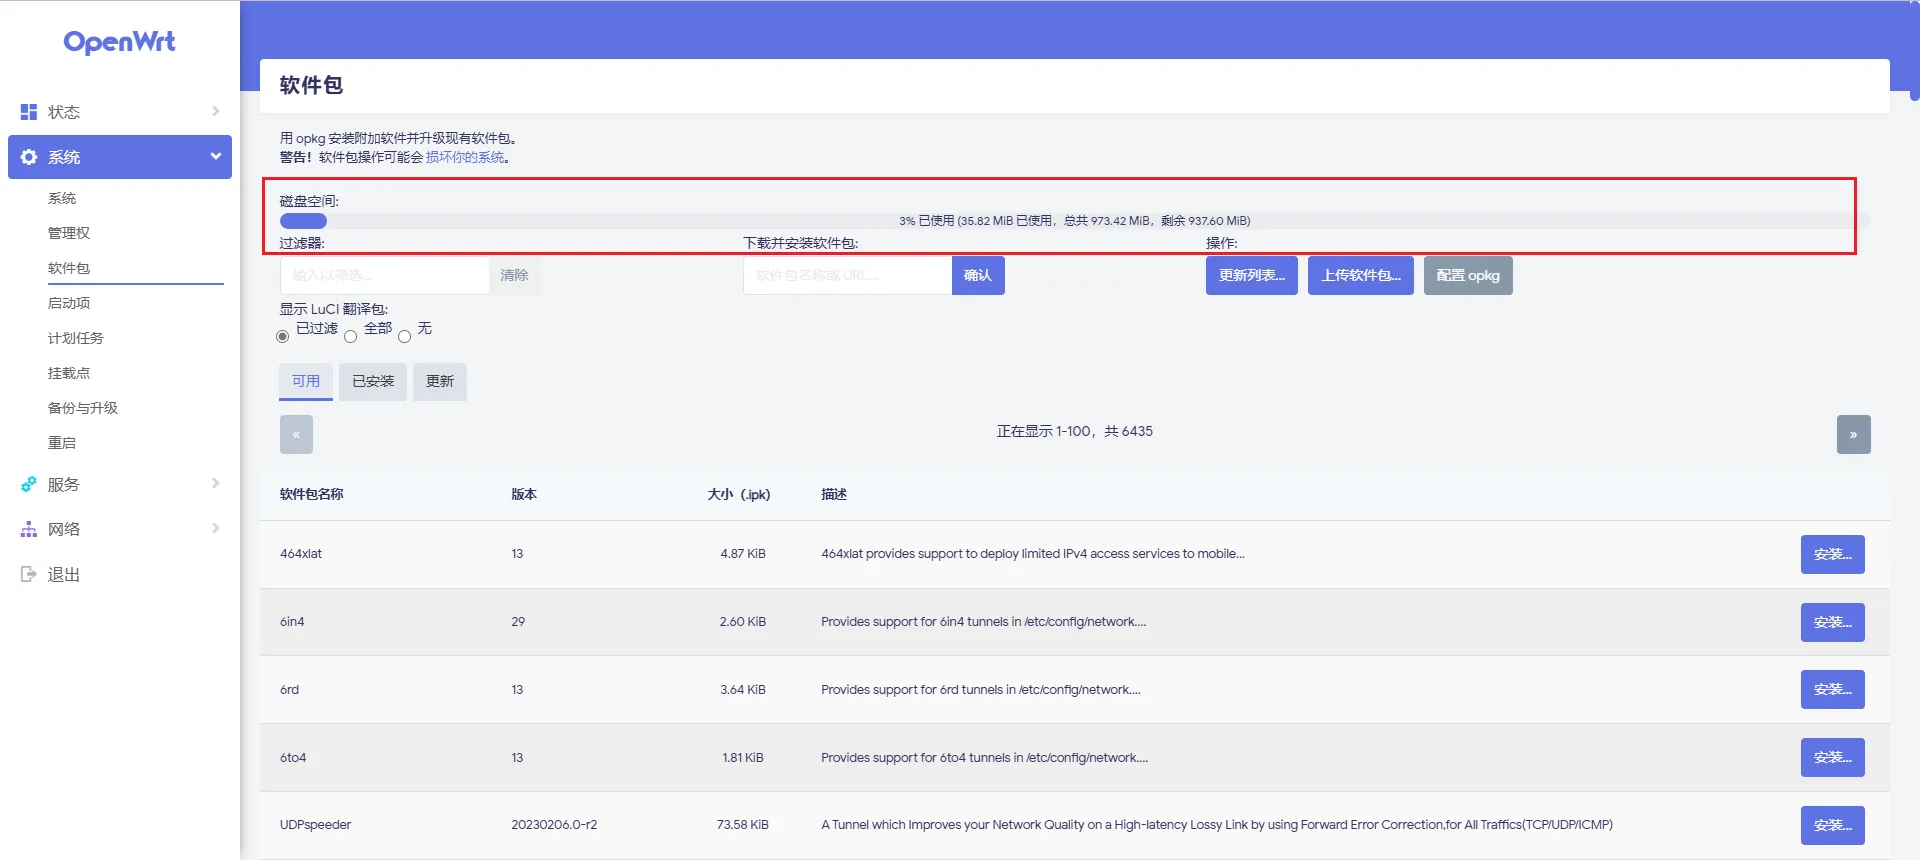Click the logout door icon
Viewport: 1920px width, 860px height.
click(29, 574)
